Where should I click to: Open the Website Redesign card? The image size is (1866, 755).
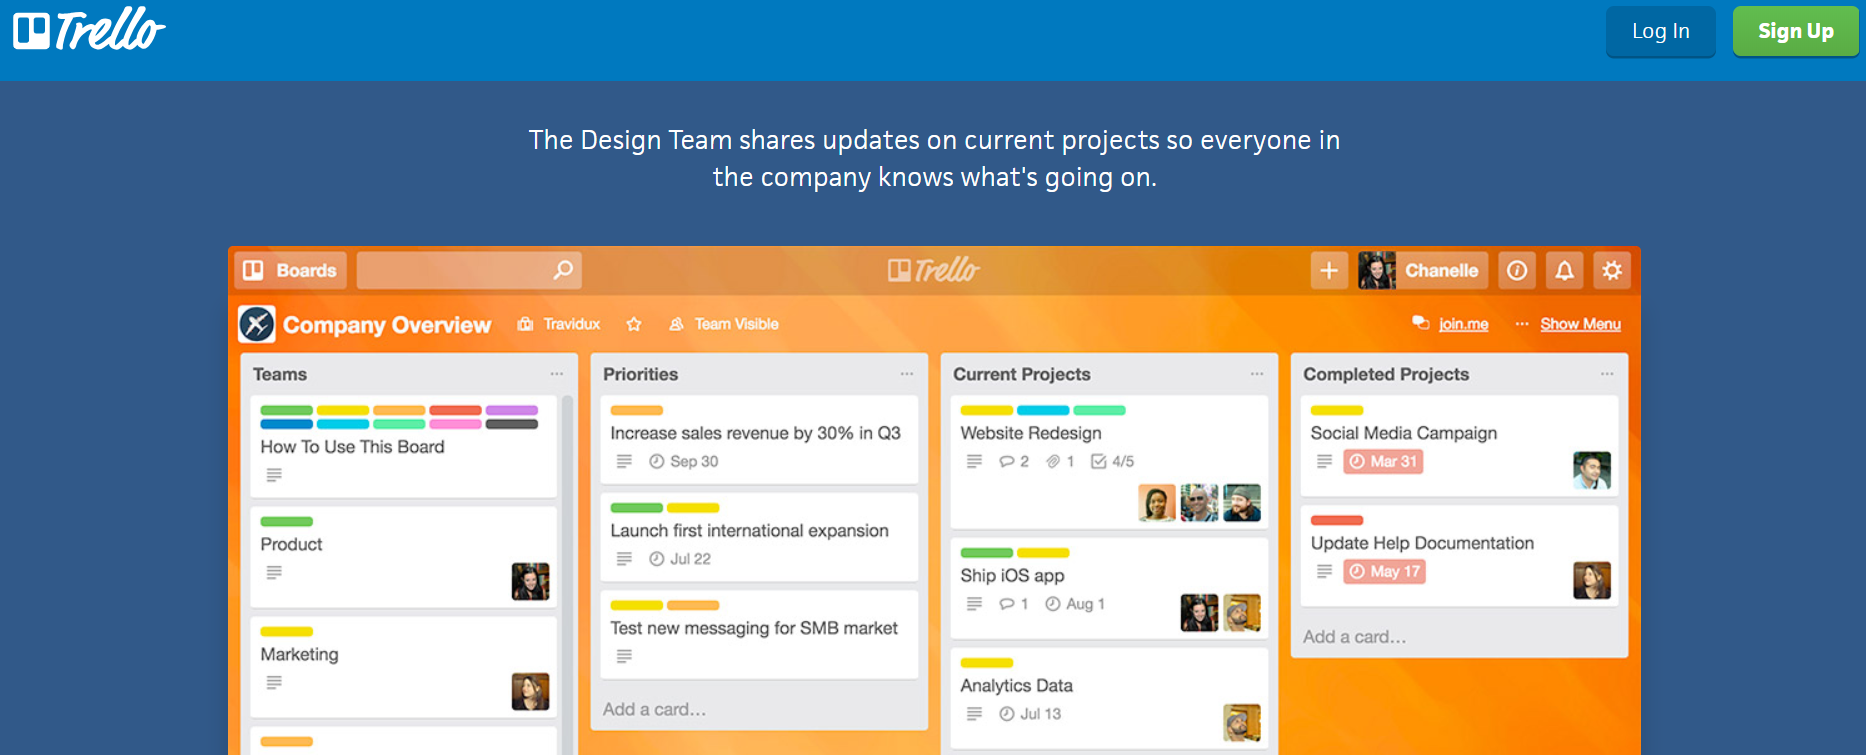tap(1109, 462)
